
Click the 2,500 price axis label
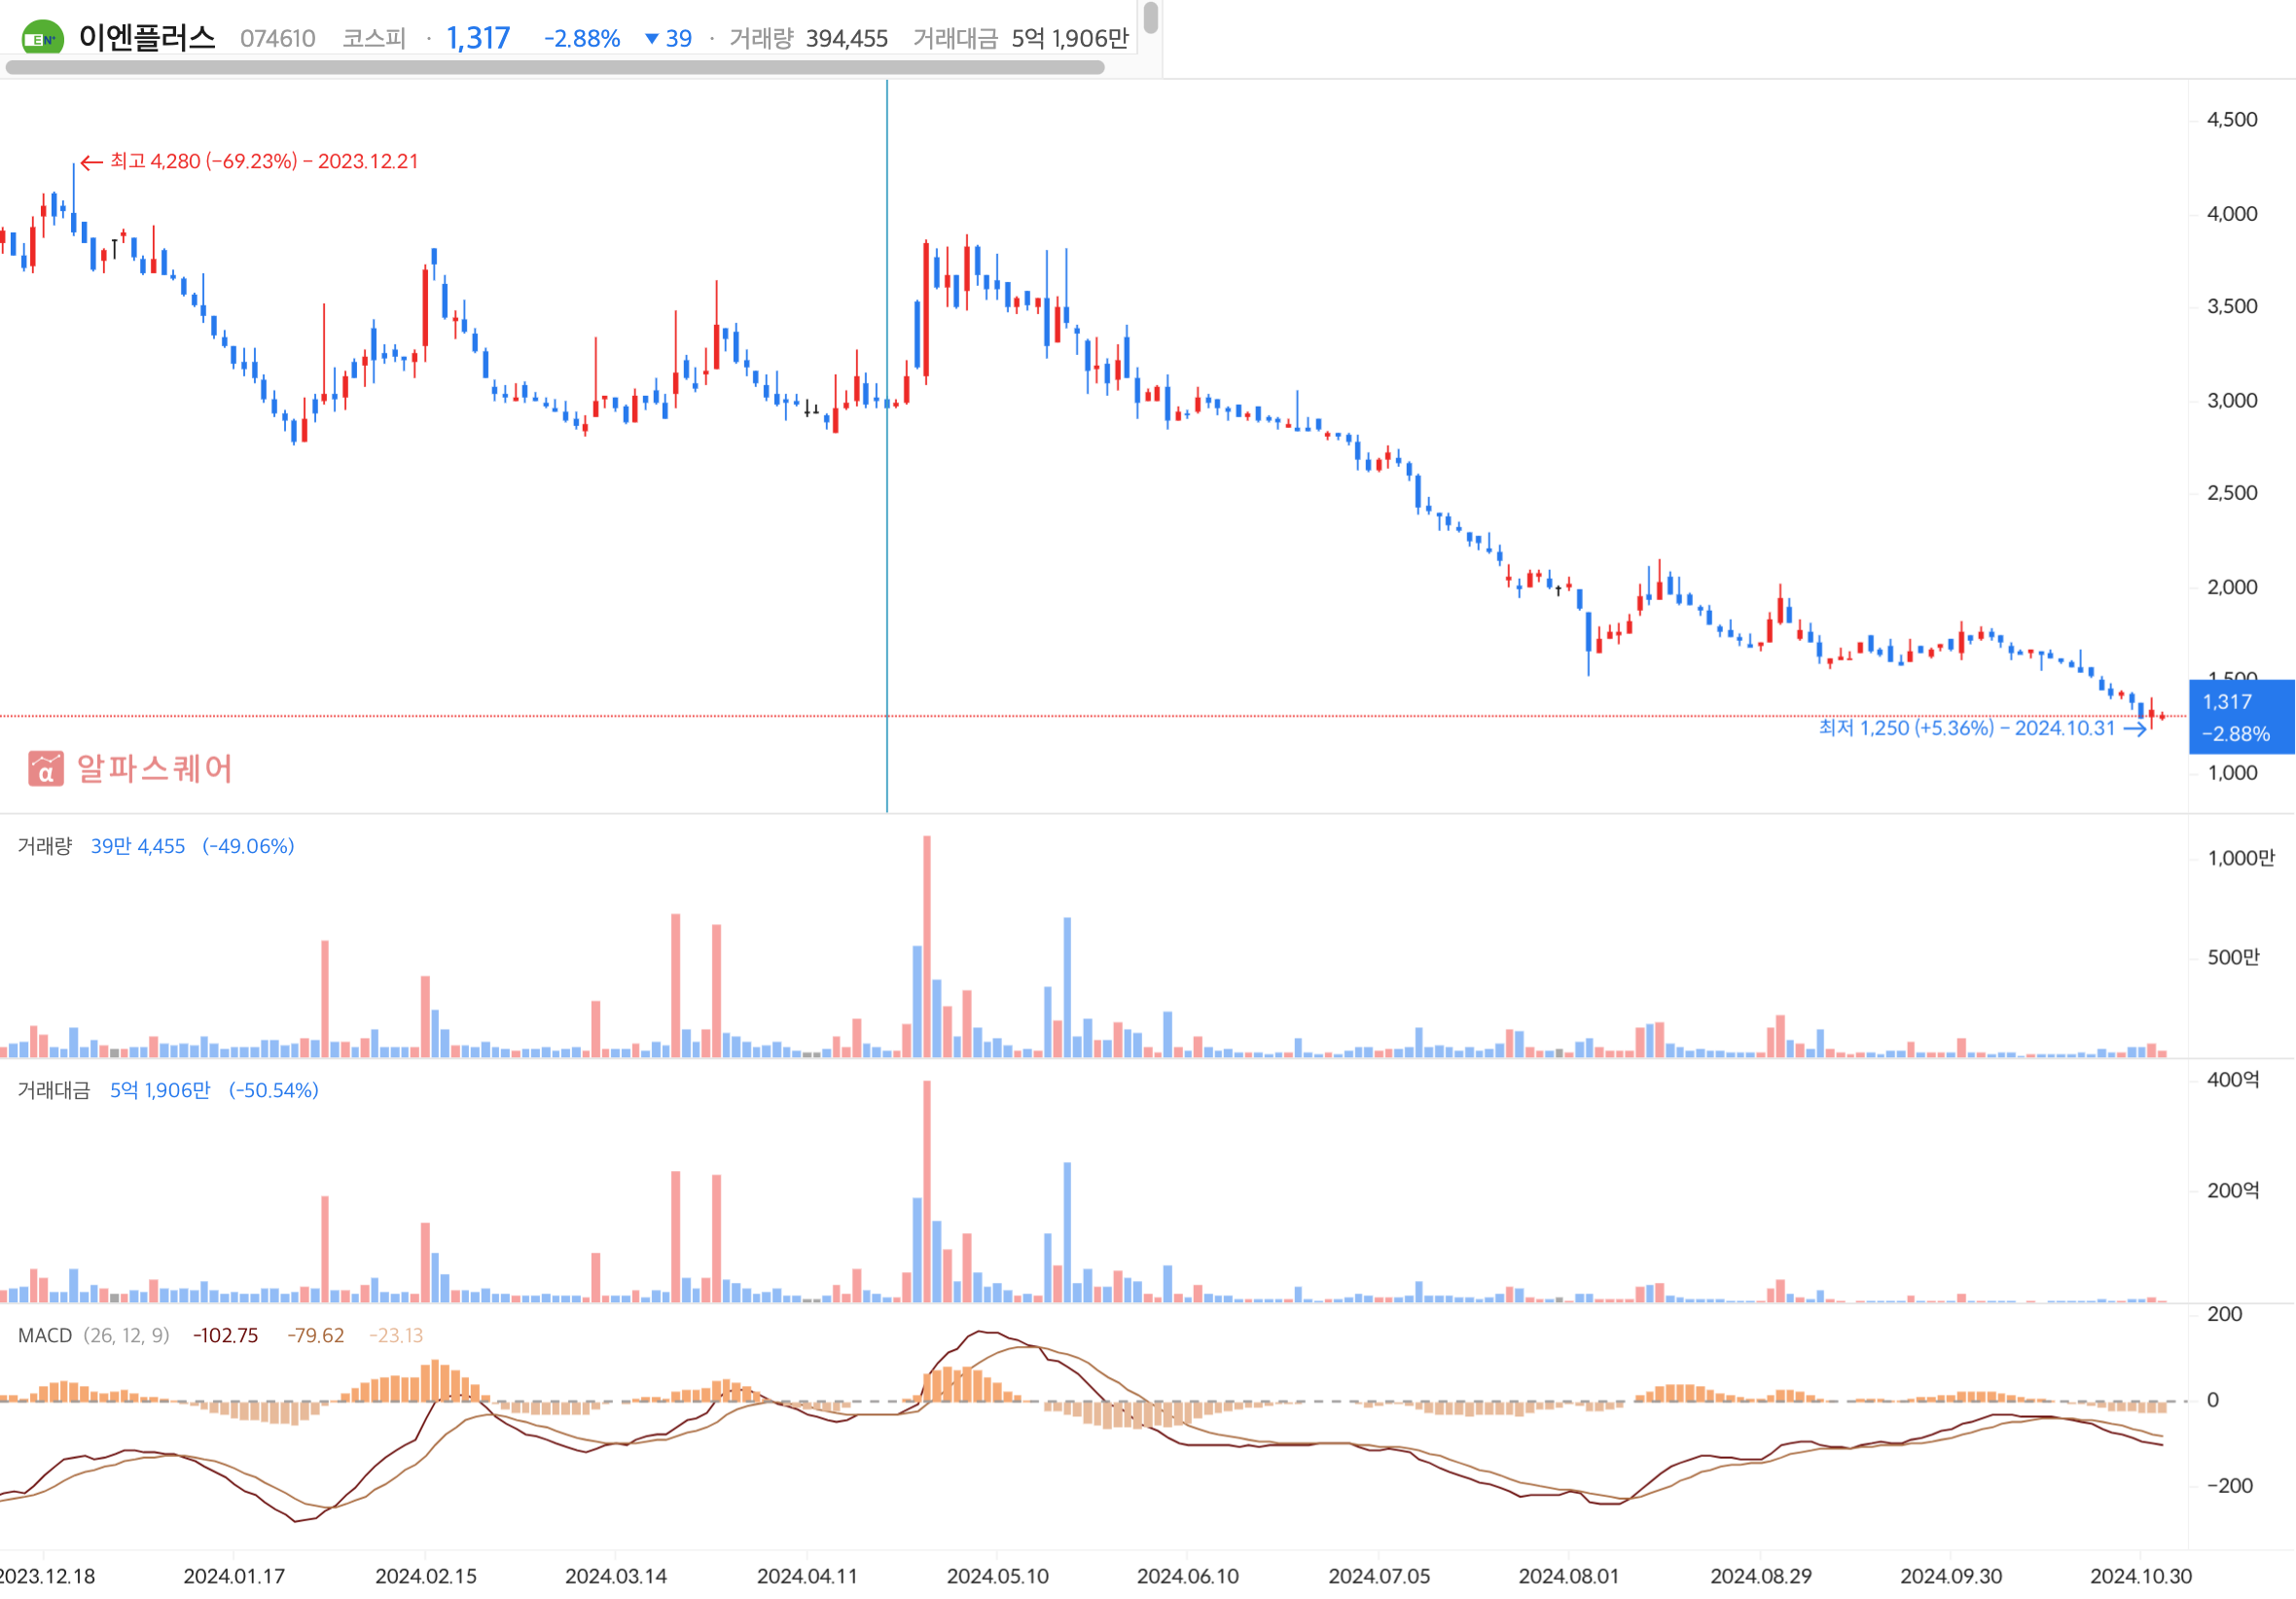tap(2232, 492)
